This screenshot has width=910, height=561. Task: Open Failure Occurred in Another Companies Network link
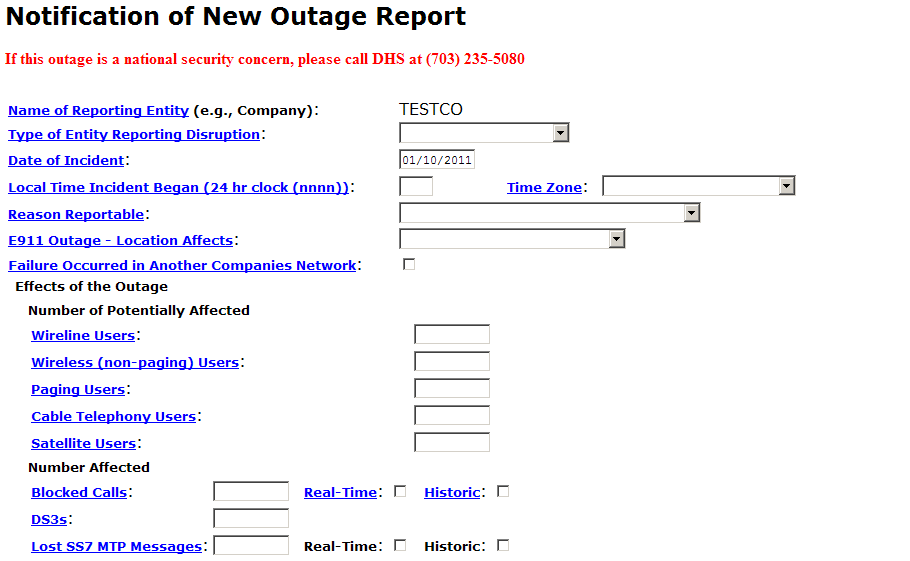182,266
